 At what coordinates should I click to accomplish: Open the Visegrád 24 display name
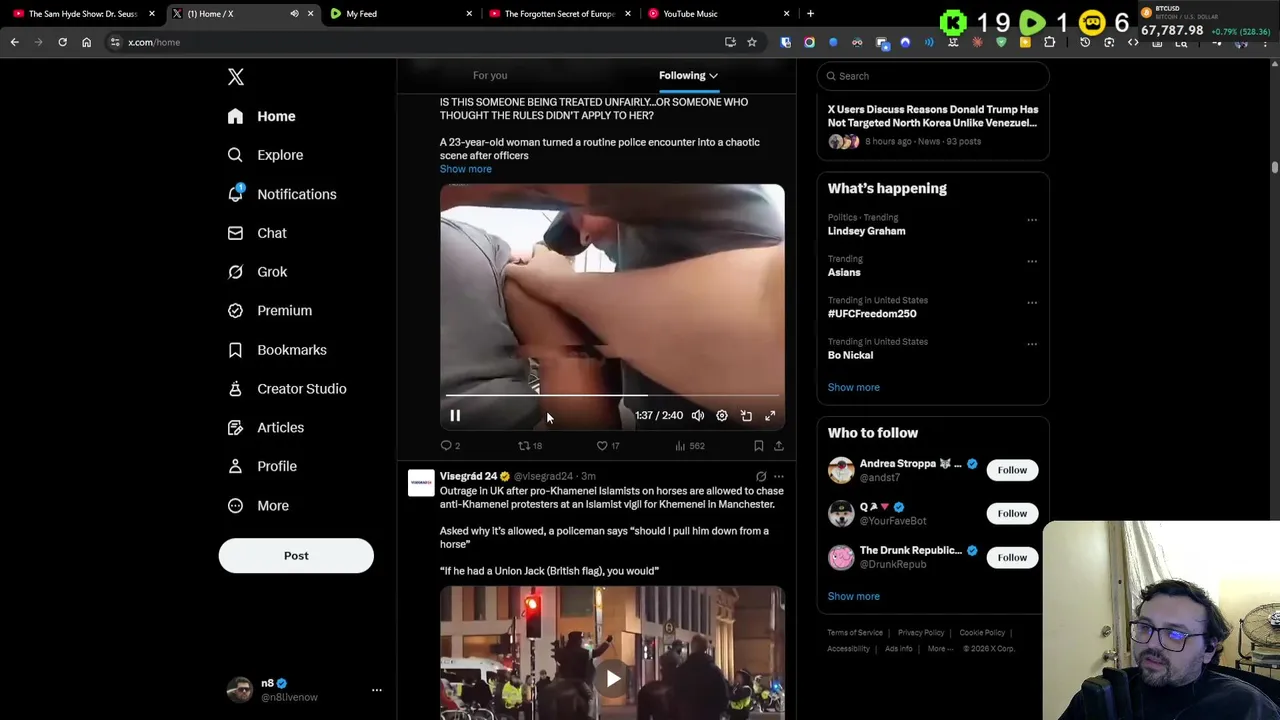point(468,476)
